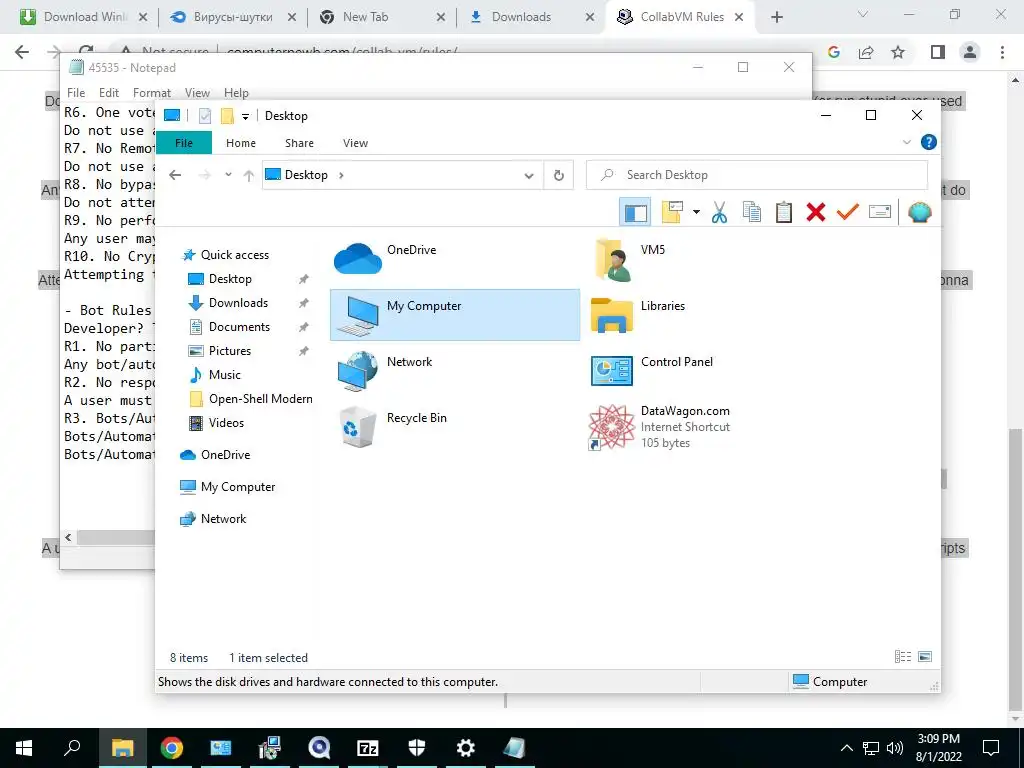Switch to details view layout button
The height and width of the screenshot is (768, 1024).
pos(903,657)
